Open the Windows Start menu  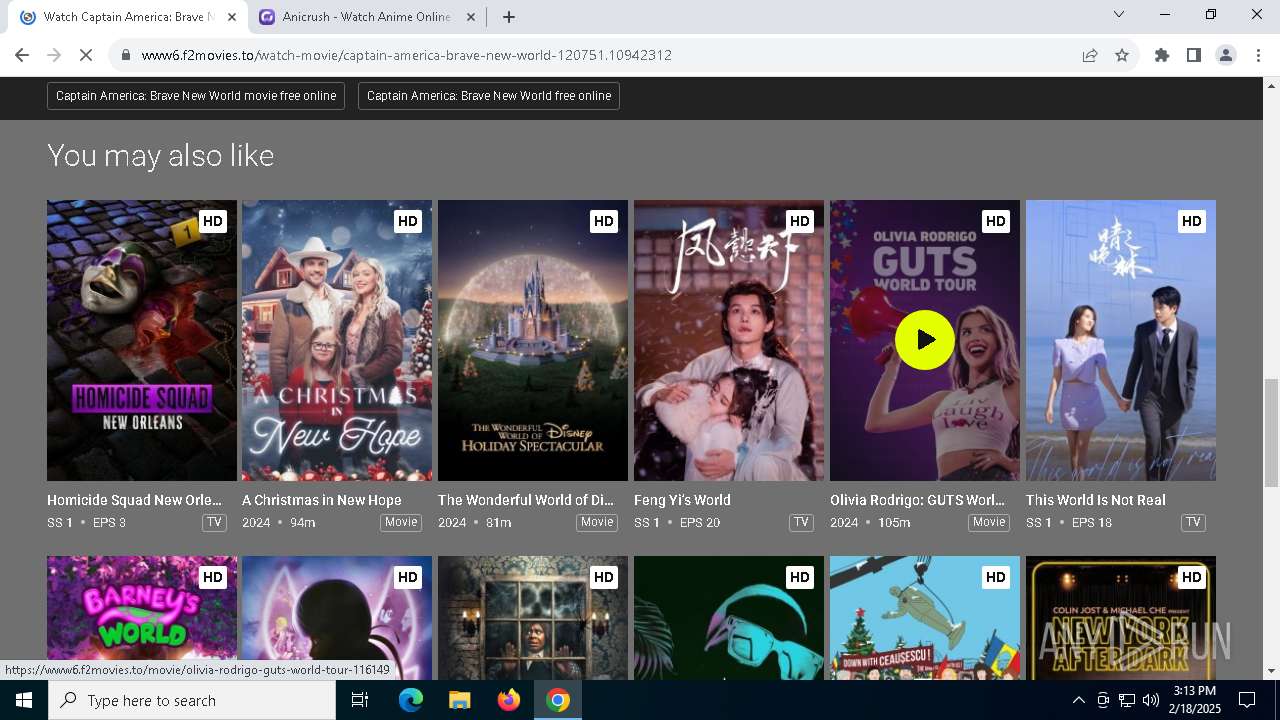click(x=24, y=700)
